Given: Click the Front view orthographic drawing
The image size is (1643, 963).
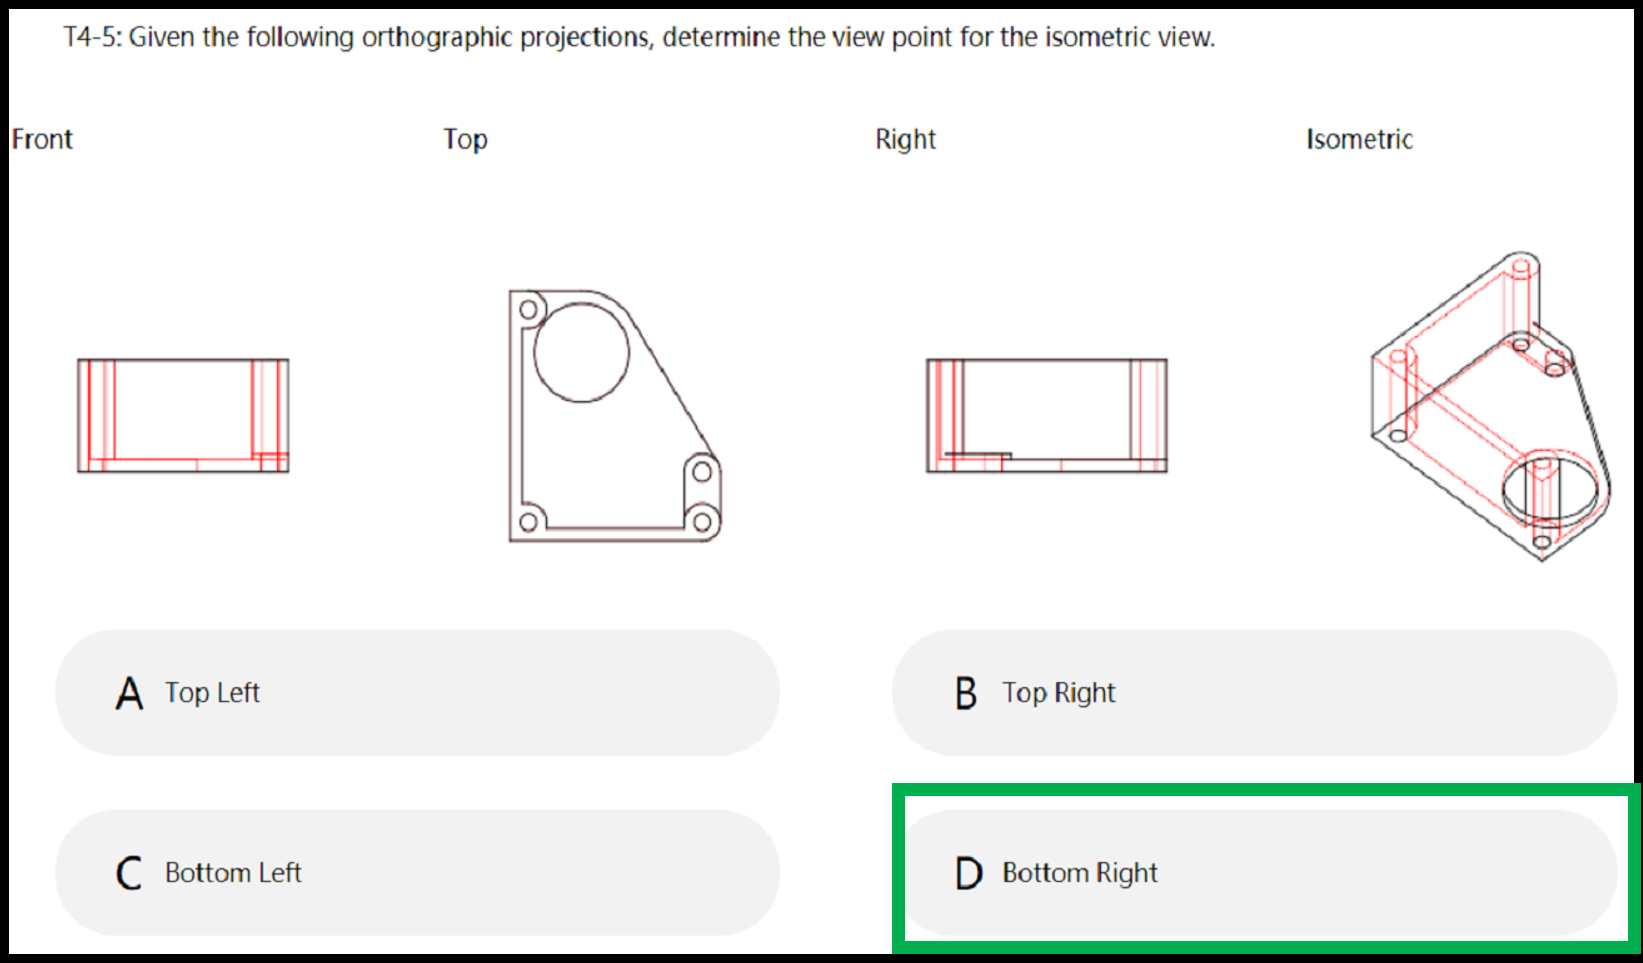Looking at the screenshot, I should pyautogui.click(x=183, y=415).
